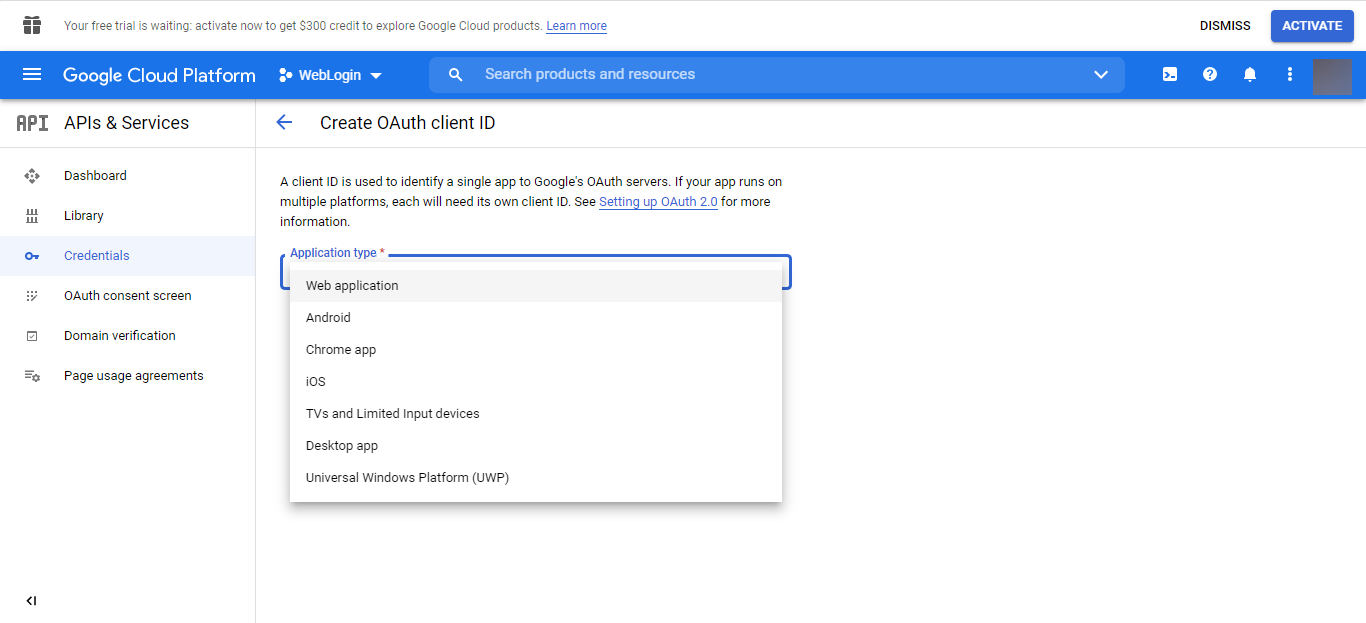Click the APIs & Services heading
The width and height of the screenshot is (1366, 623).
126,123
